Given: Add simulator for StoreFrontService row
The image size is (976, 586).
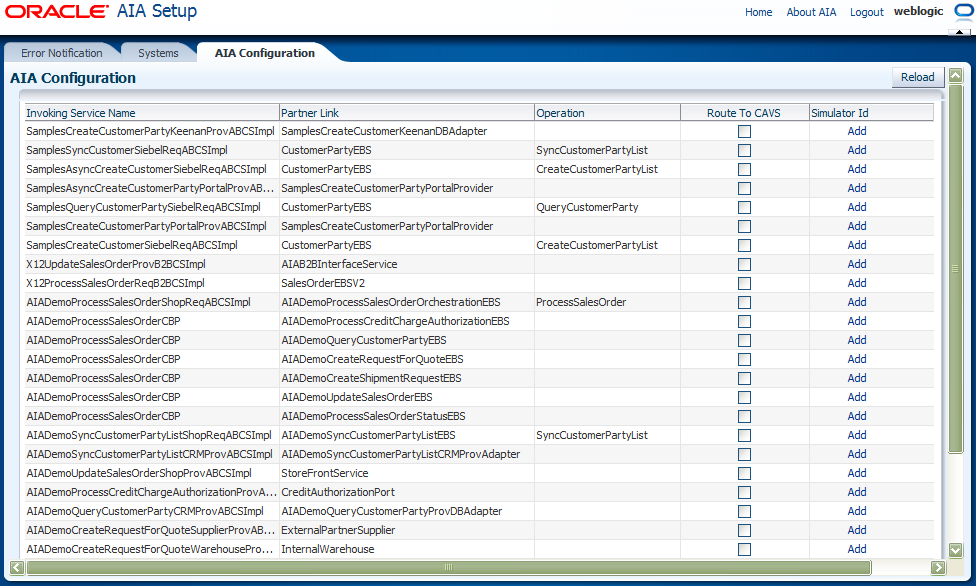Looking at the screenshot, I should (856, 473).
